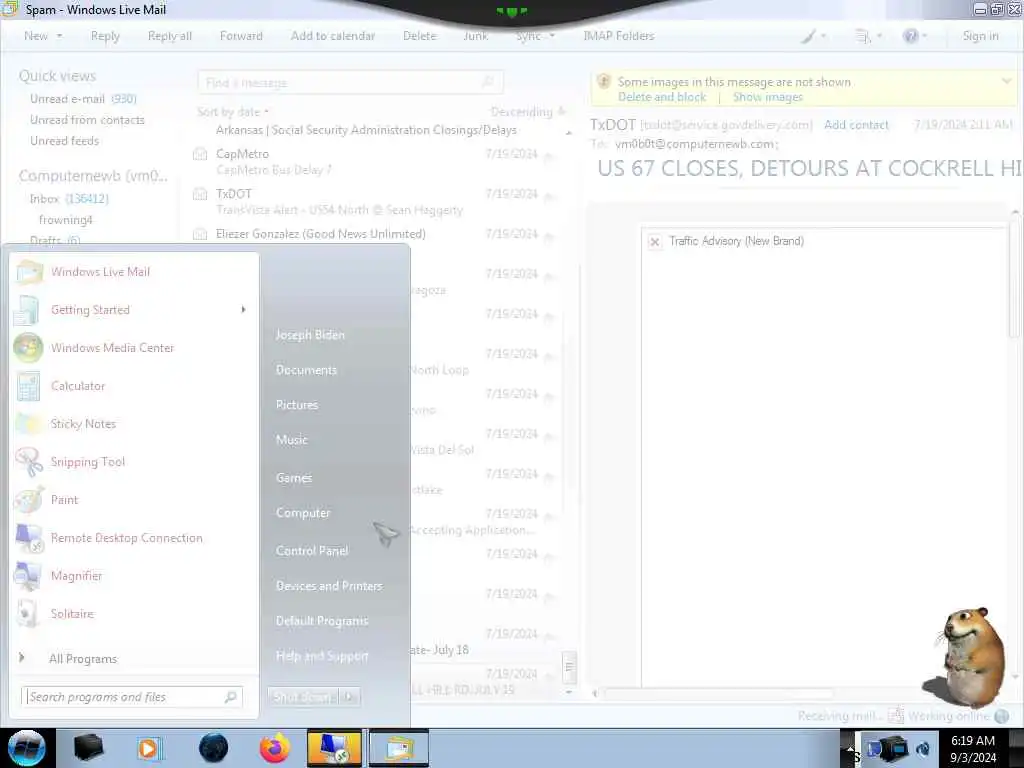The image size is (1024, 768).
Task: Open Devices and Printers
Action: pyautogui.click(x=328, y=586)
